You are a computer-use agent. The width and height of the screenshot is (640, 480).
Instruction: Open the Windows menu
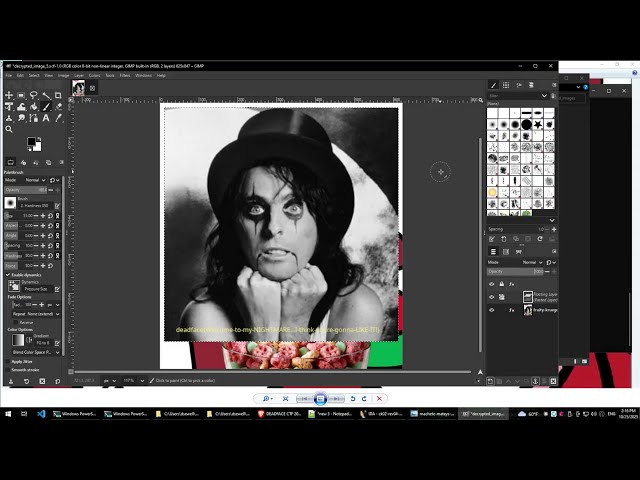pyautogui.click(x=143, y=76)
